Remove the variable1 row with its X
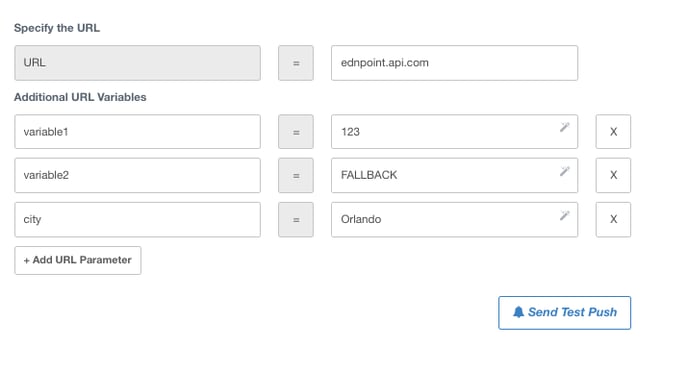 pos(613,132)
